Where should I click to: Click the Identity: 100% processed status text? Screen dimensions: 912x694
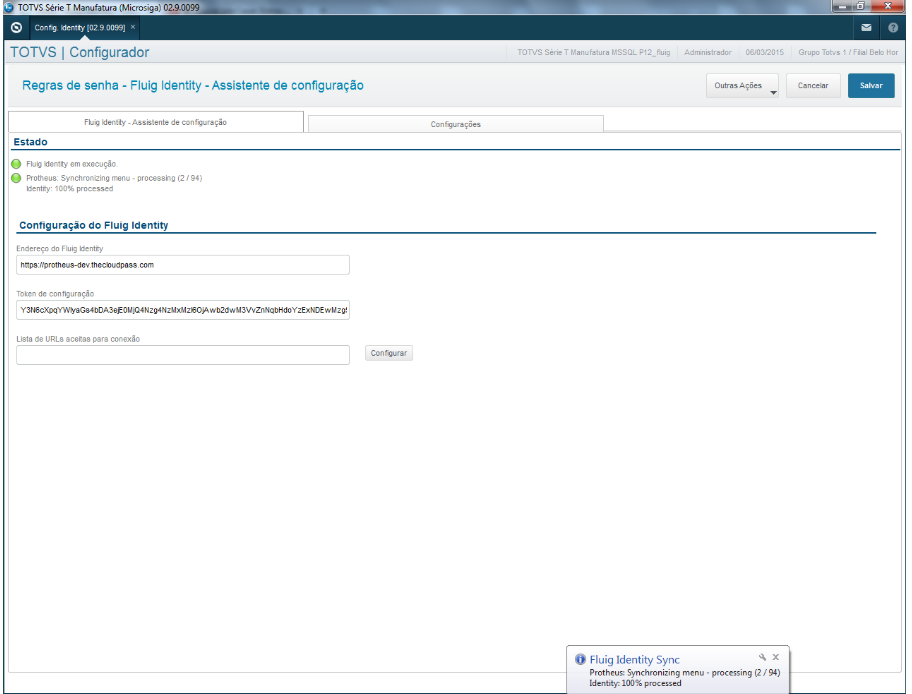(70, 188)
